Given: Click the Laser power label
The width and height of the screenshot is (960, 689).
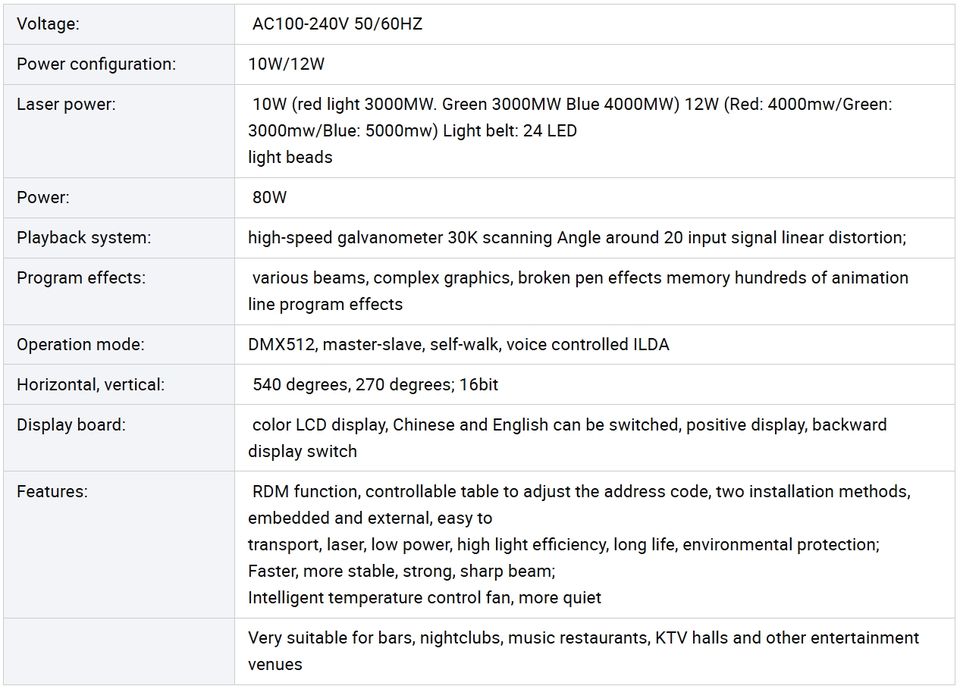Looking at the screenshot, I should coord(66,104).
